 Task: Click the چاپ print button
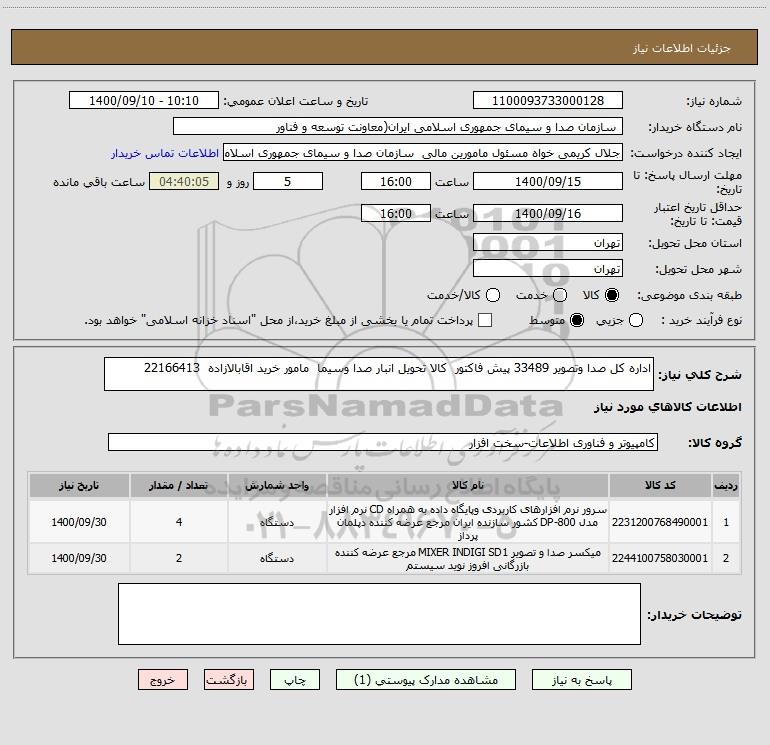(x=295, y=680)
